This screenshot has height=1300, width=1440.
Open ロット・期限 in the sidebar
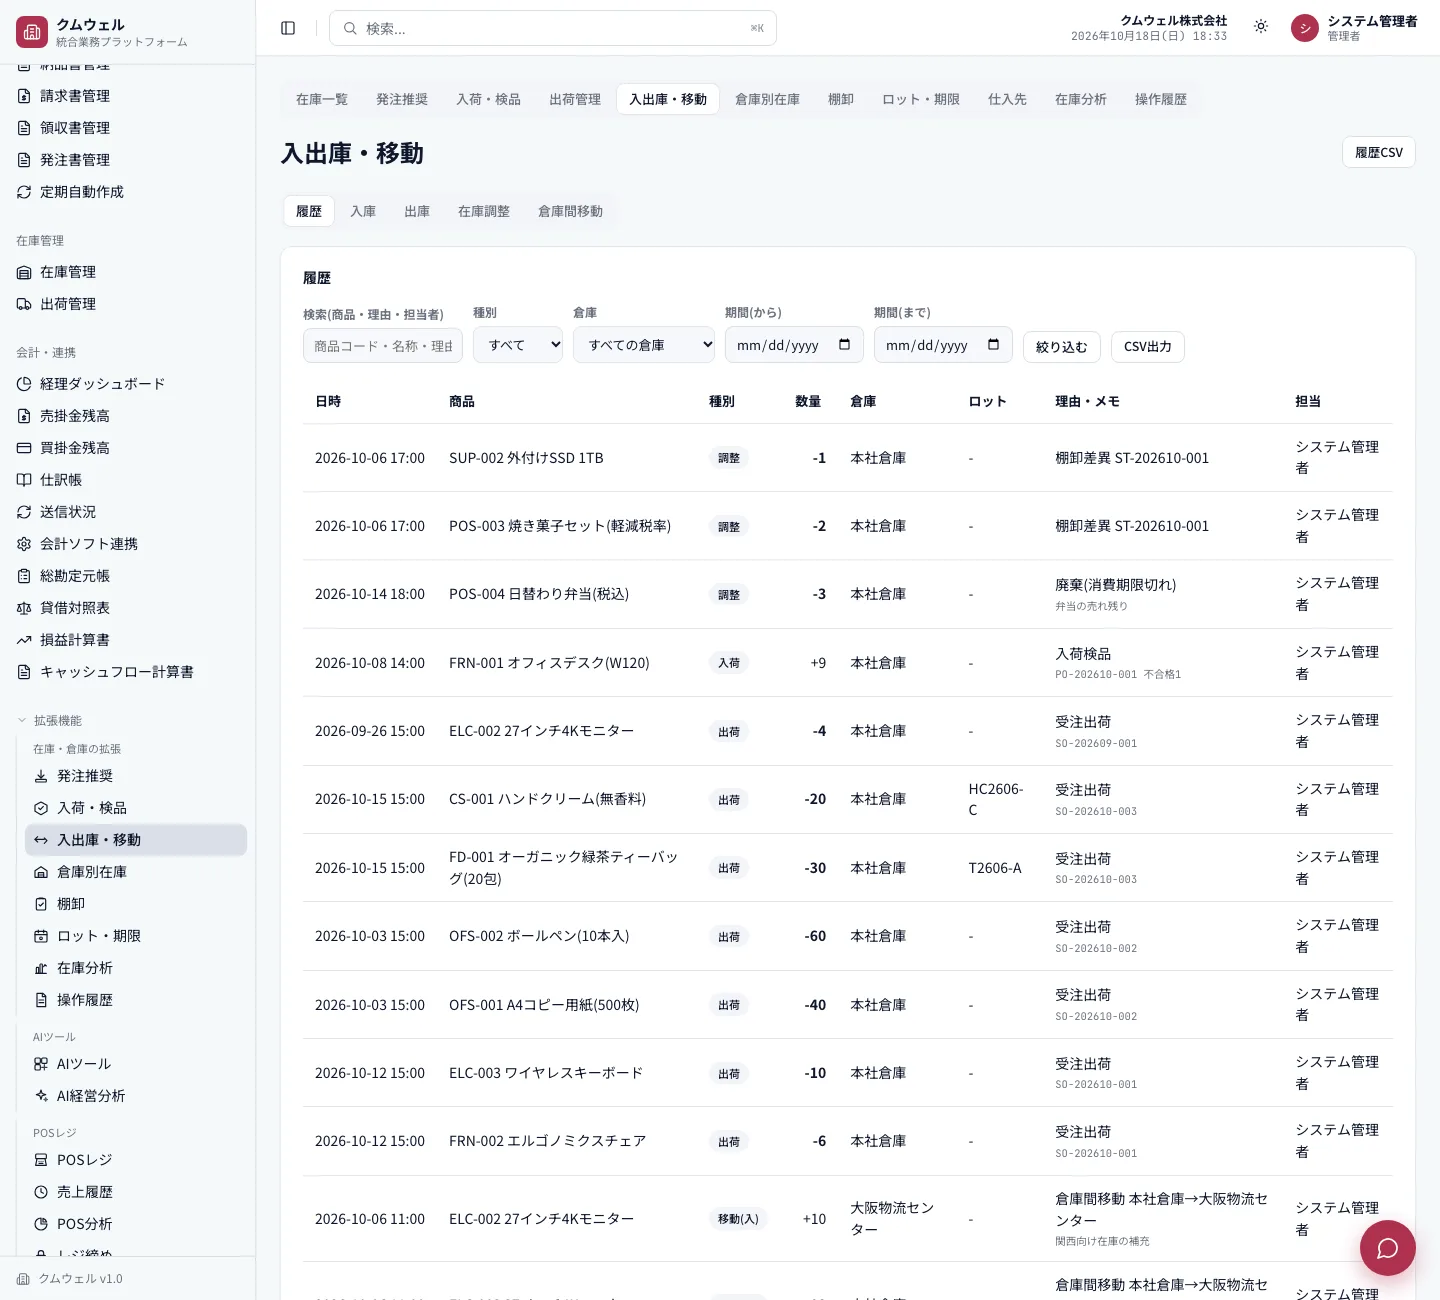(136, 936)
